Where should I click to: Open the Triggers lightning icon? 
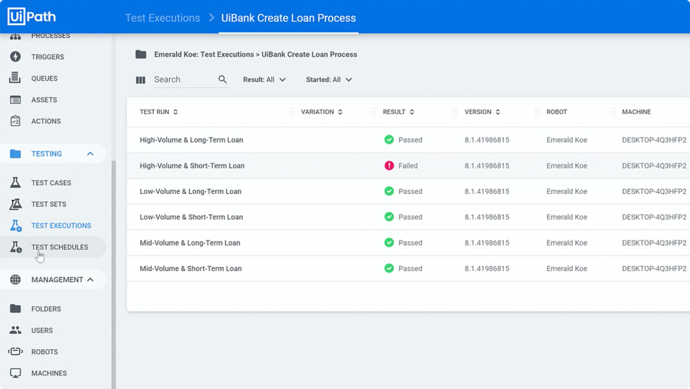(x=15, y=57)
